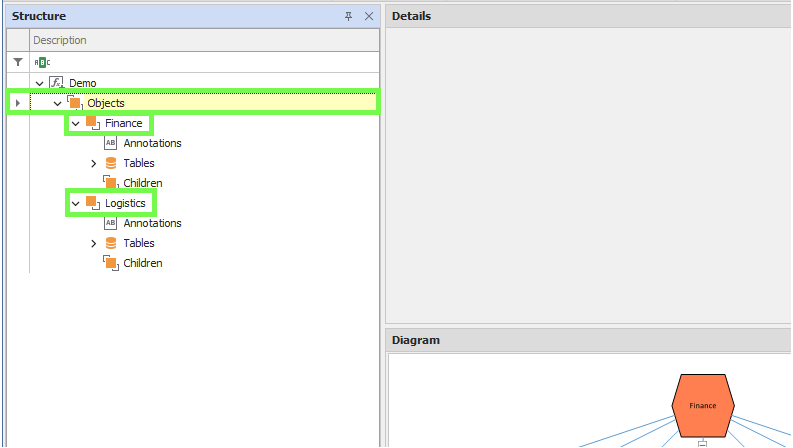Click the Tables database icon under Finance

111,163
